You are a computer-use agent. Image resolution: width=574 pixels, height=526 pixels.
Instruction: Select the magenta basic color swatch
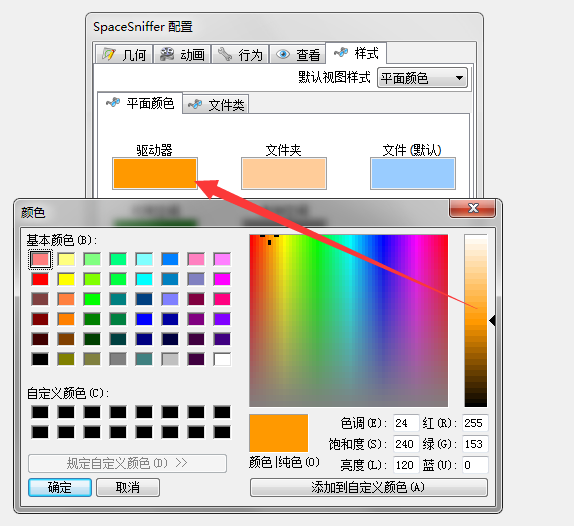click(222, 279)
